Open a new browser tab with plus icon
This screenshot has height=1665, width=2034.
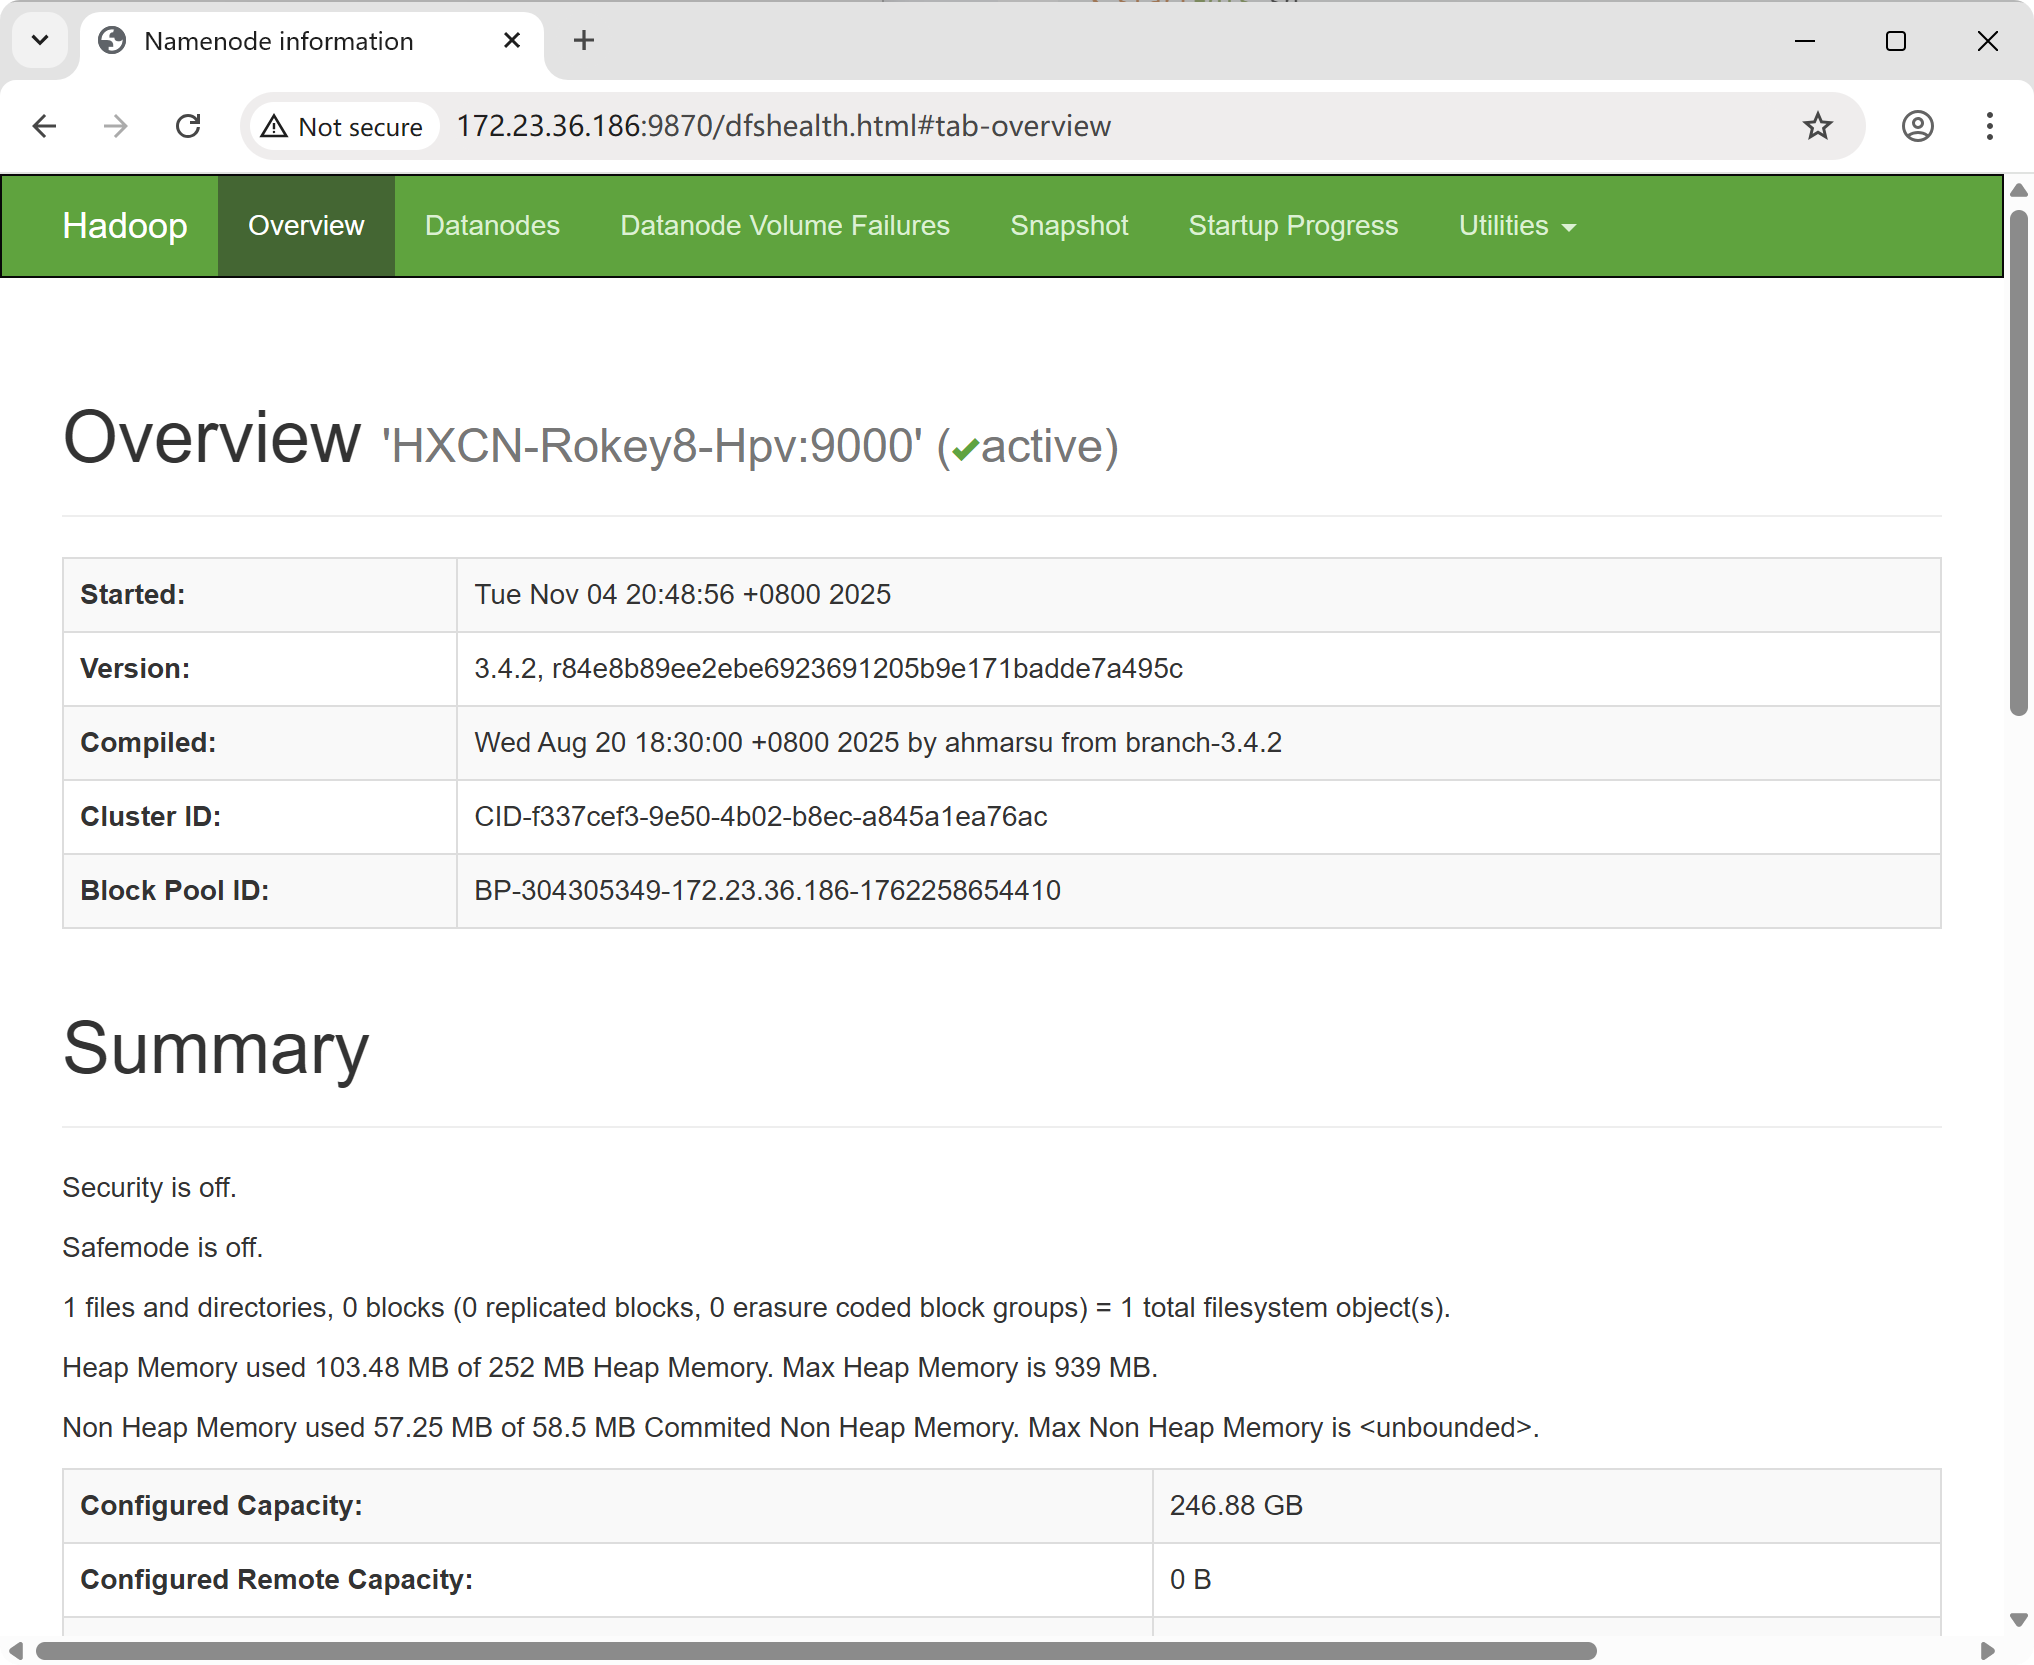coord(584,40)
